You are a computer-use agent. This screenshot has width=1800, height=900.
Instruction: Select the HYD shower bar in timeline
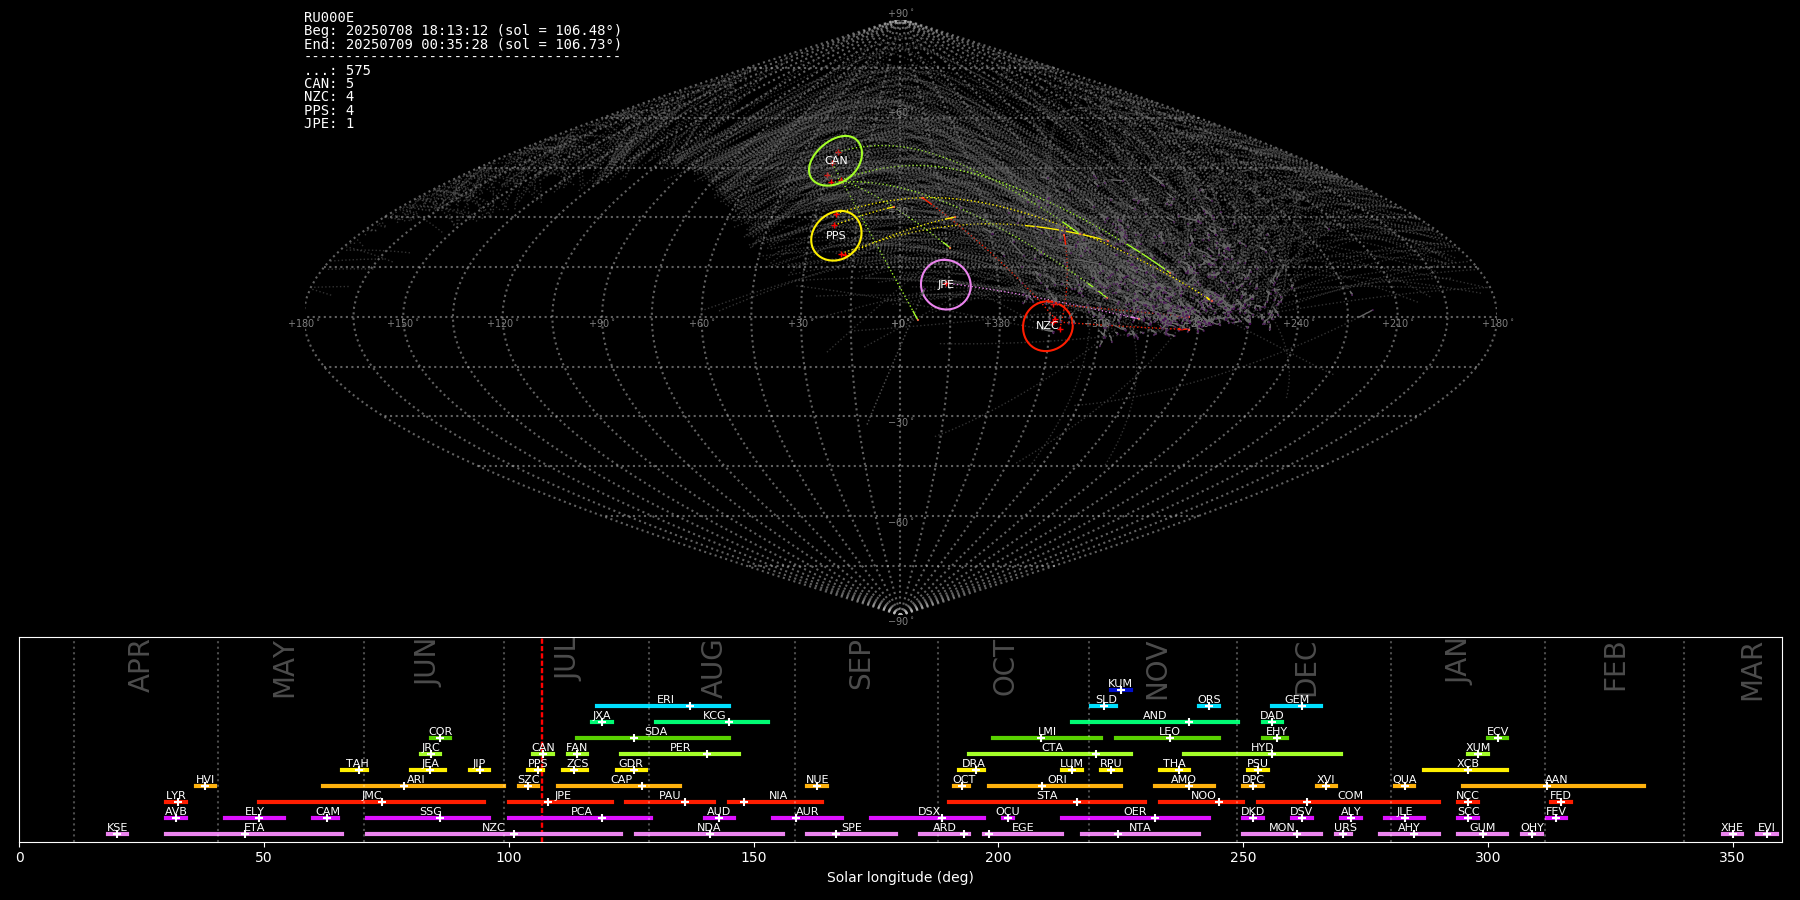pos(1262,754)
